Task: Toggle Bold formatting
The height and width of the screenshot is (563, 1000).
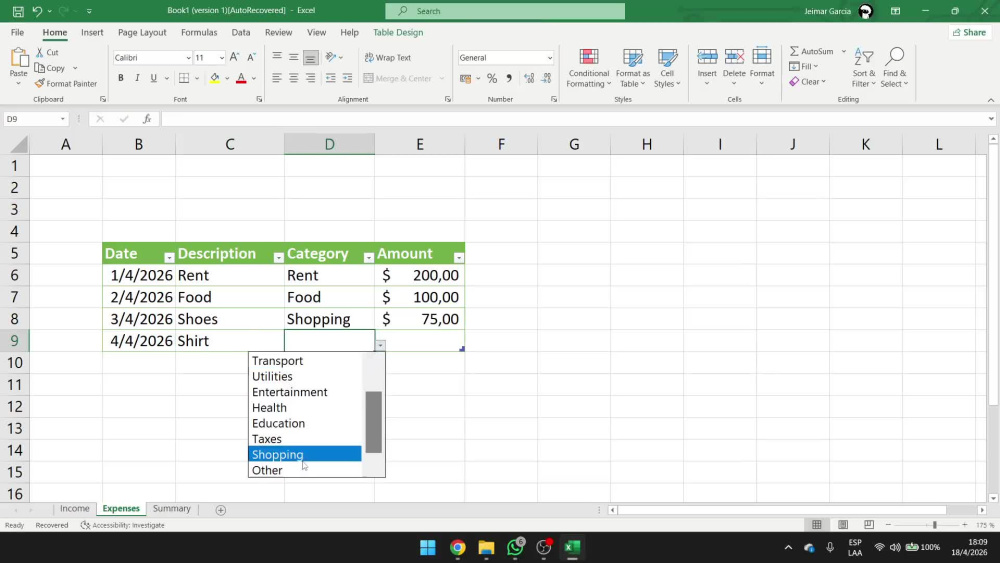Action: 121,78
